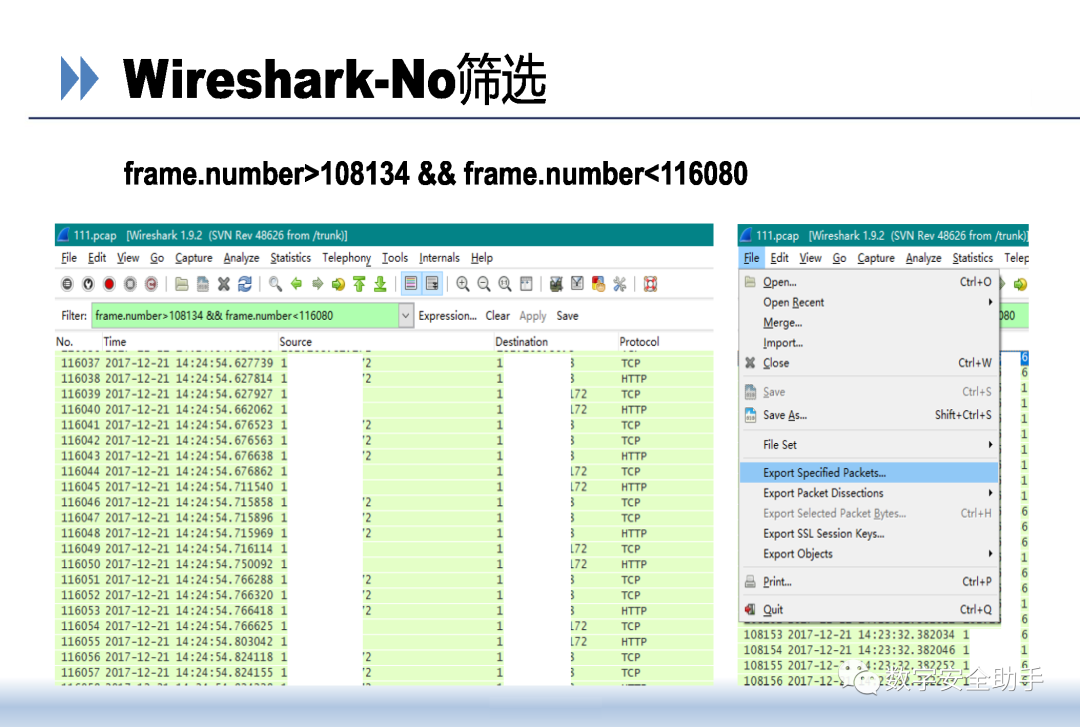Open the Help menu
Screen dimensions: 1080x727
click(x=482, y=258)
